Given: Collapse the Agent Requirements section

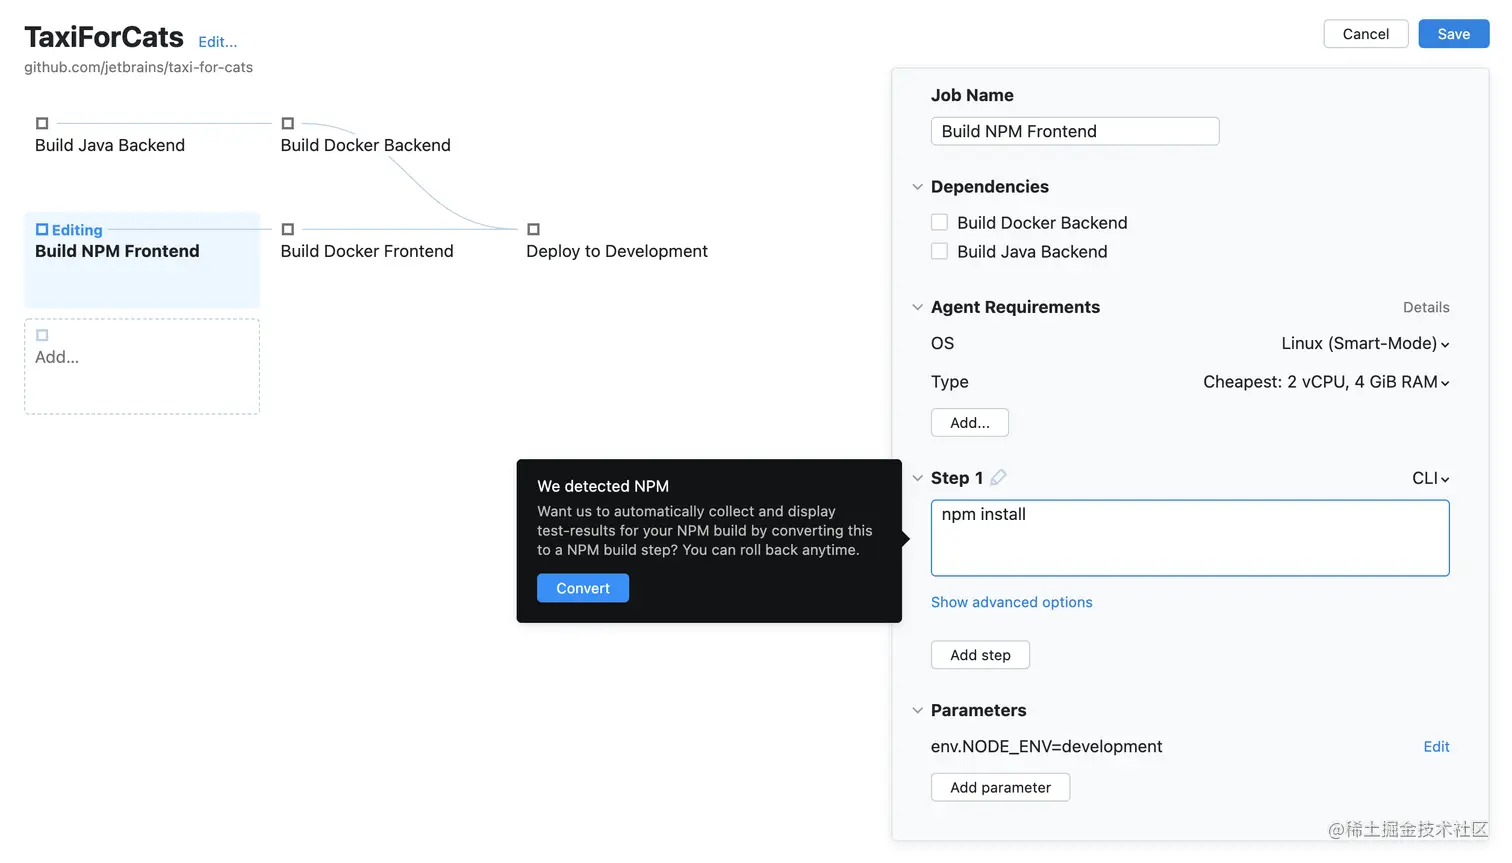Looking at the screenshot, I should 917,308.
